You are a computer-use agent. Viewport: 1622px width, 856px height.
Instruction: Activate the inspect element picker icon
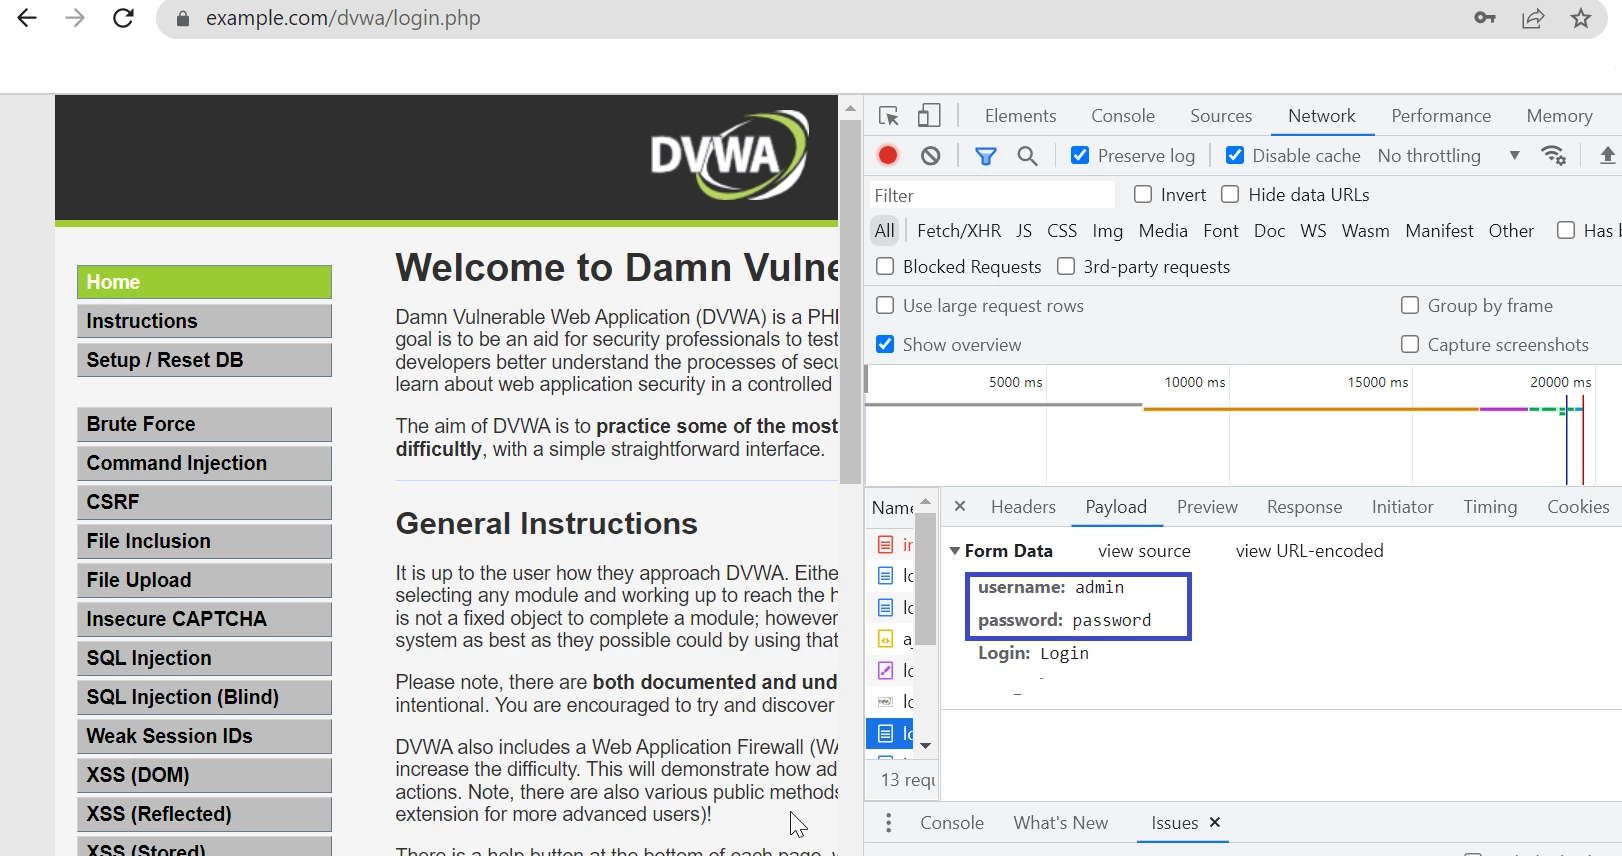(x=889, y=116)
